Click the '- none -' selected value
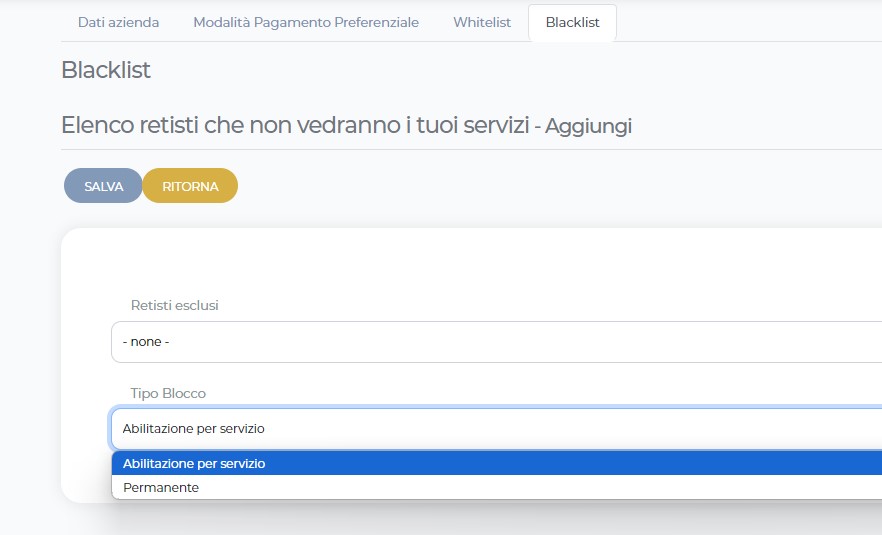Image resolution: width=882 pixels, height=535 pixels. click(x=146, y=342)
